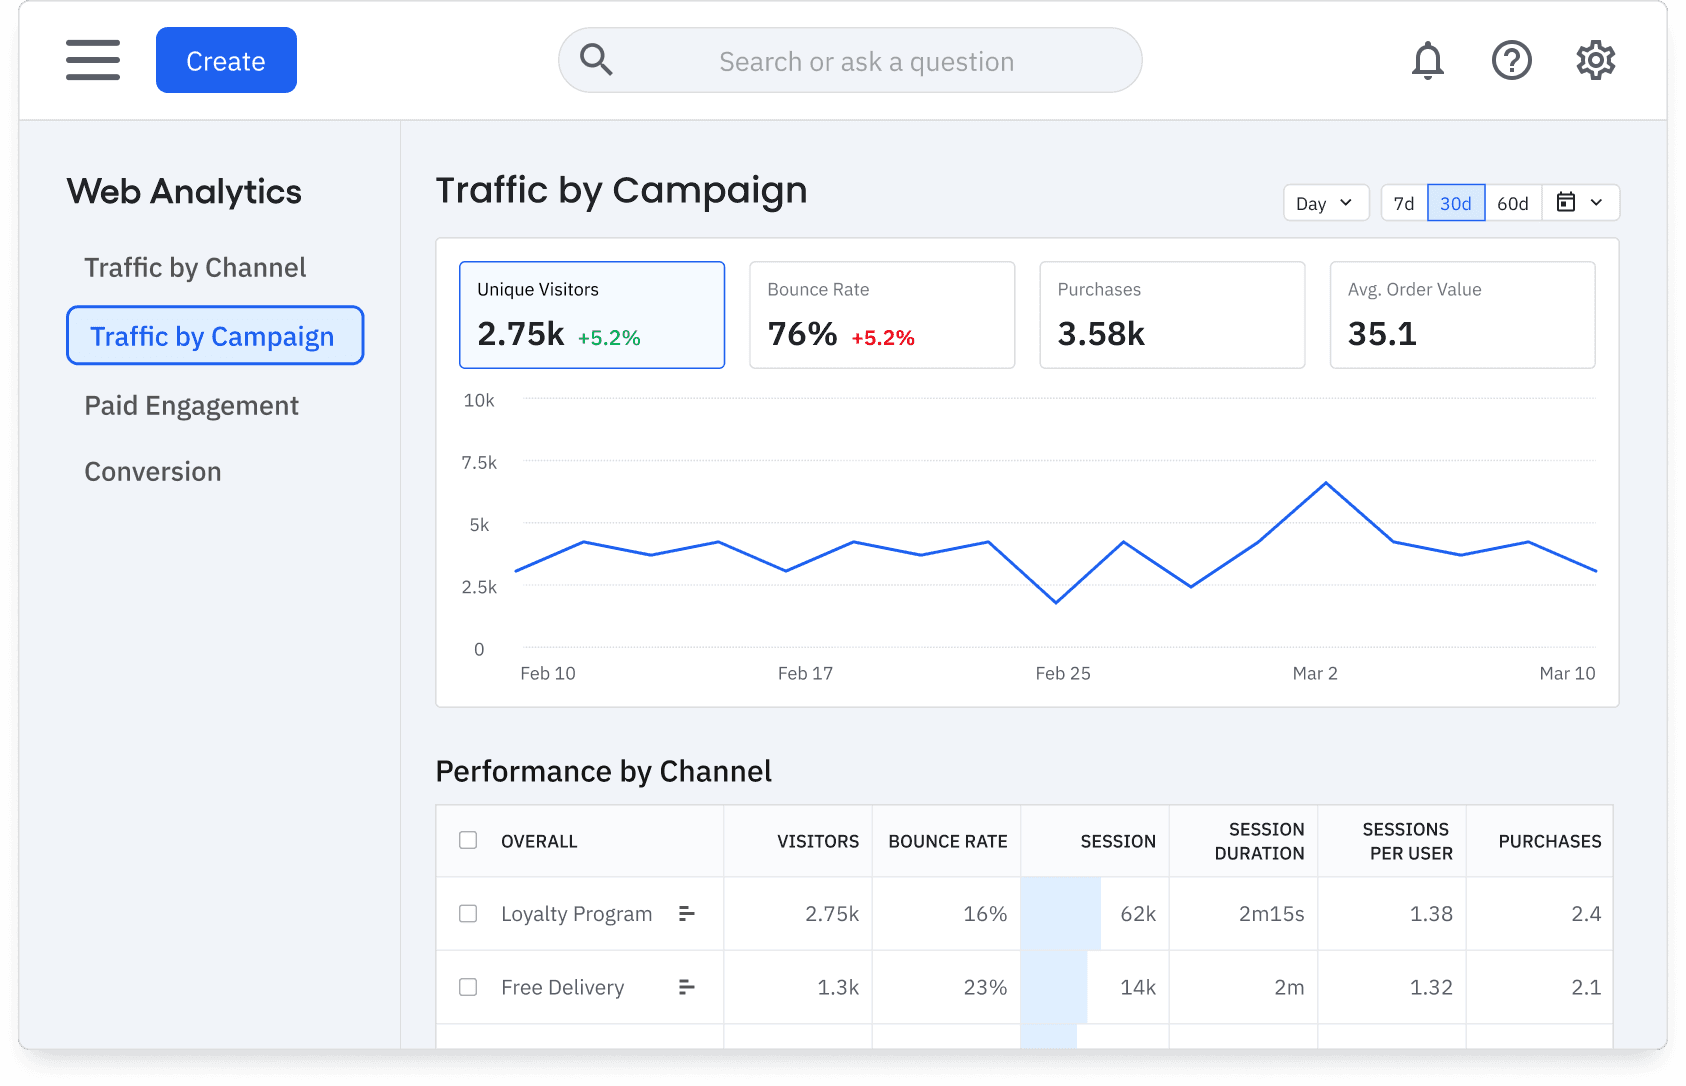Focus the Search or ask a question field
Viewport: 1686px width, 1086px height.
(866, 62)
